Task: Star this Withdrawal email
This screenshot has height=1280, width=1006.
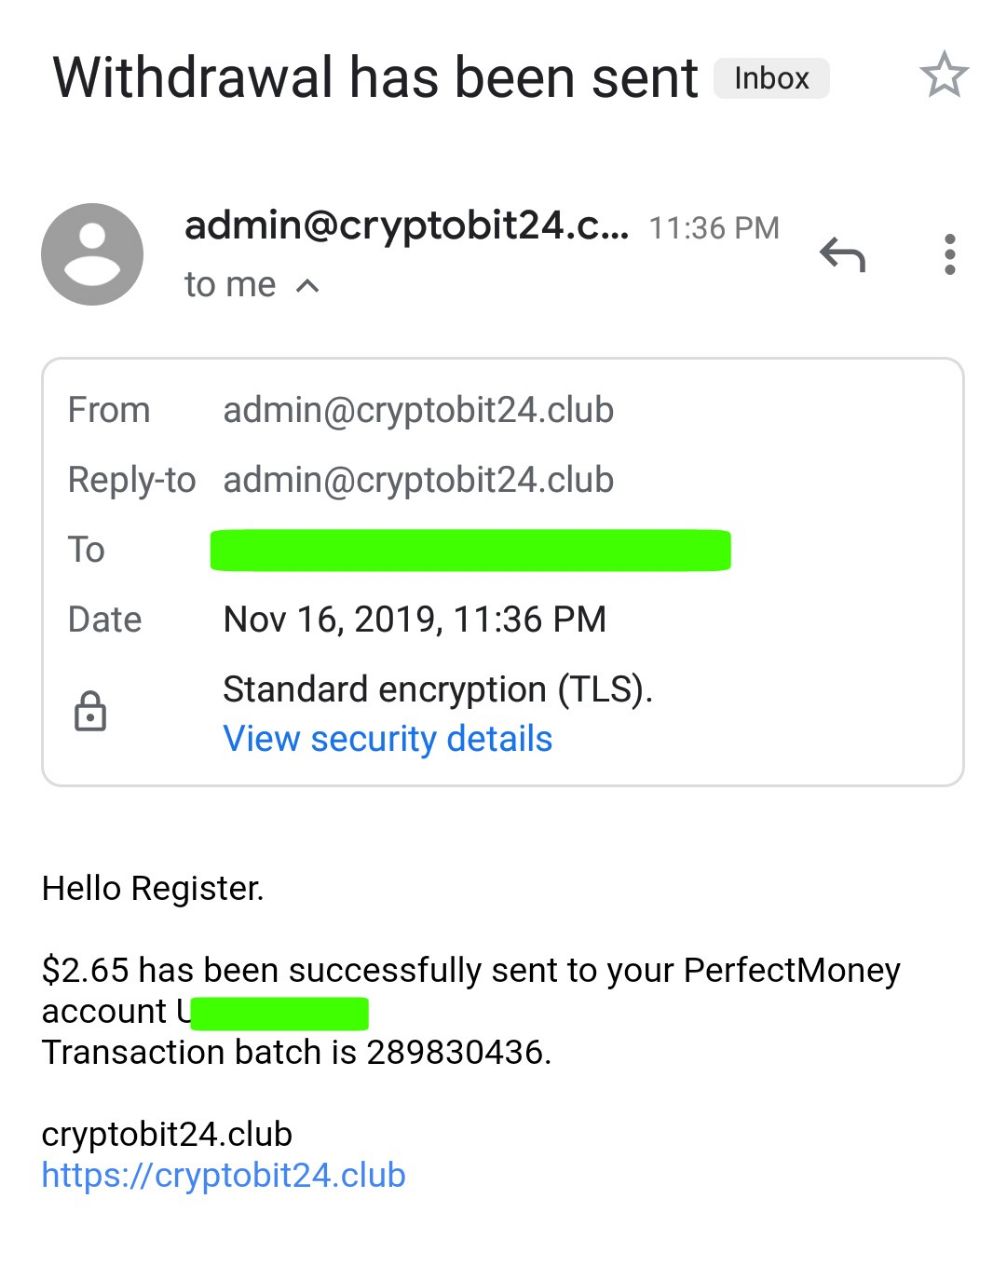Action: click(x=943, y=77)
